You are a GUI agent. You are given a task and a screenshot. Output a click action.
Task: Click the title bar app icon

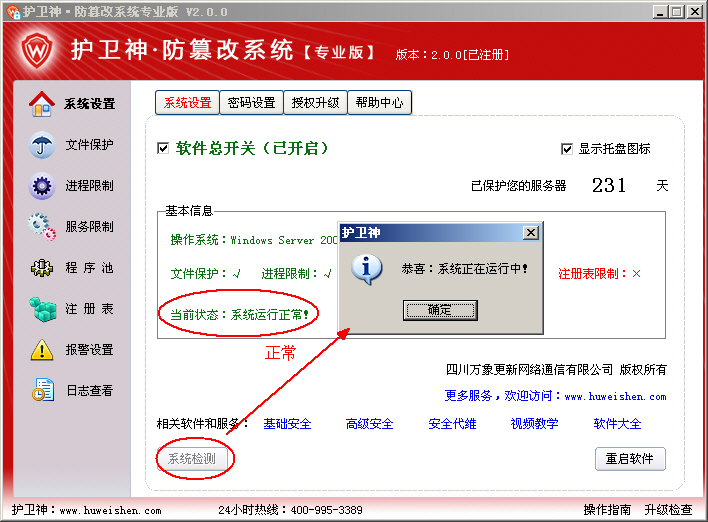pyautogui.click(x=13, y=12)
